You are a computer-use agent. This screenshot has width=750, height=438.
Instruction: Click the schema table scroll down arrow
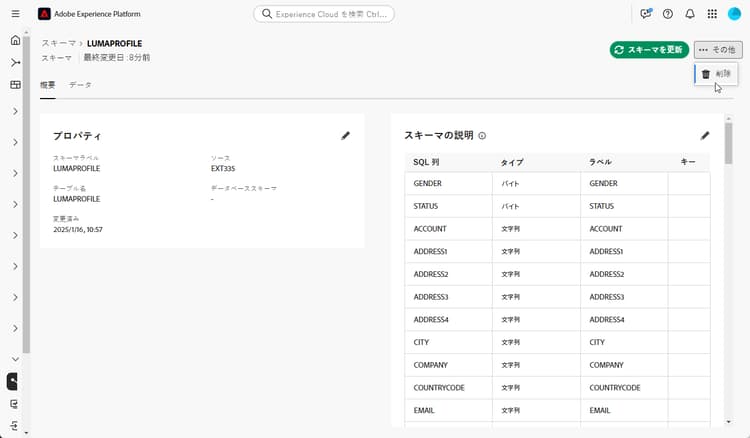pos(728,422)
